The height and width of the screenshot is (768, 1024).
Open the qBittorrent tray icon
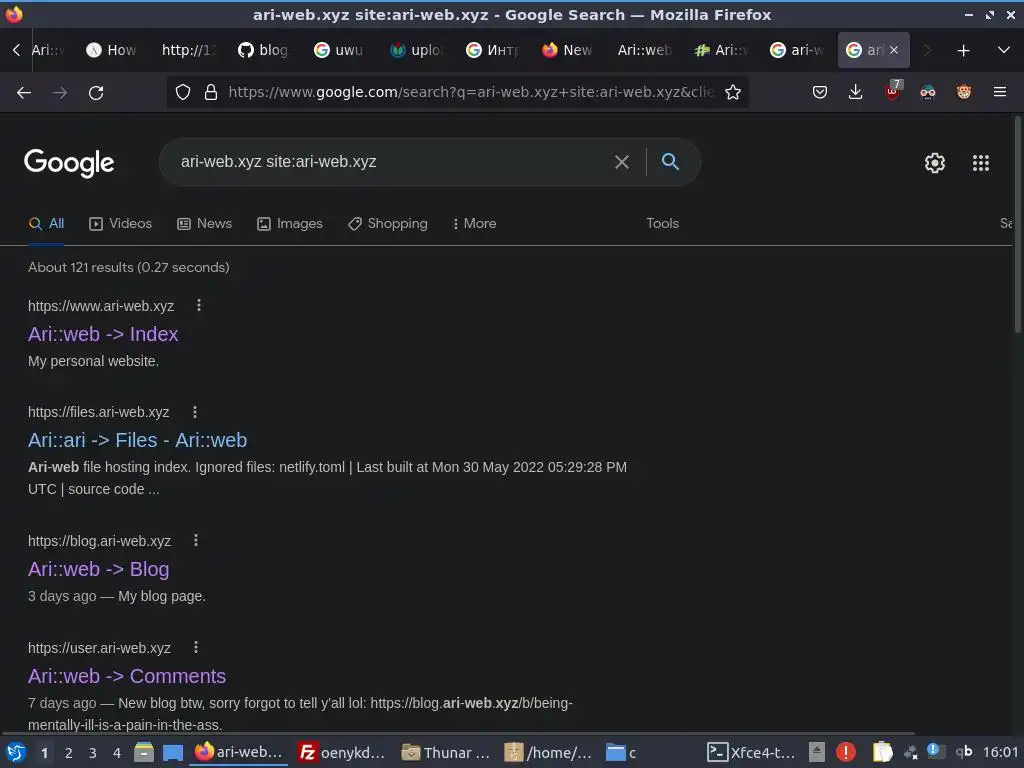[964, 752]
